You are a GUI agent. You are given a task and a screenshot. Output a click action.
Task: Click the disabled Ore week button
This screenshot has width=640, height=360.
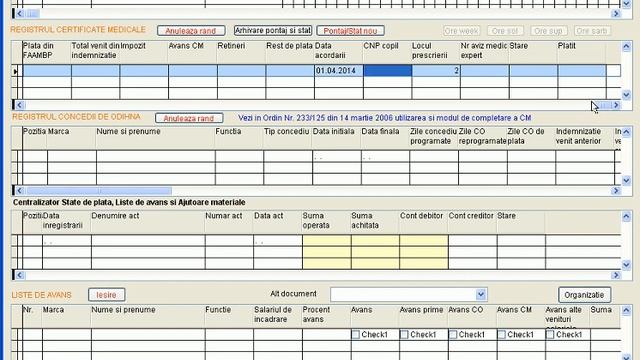click(461, 31)
